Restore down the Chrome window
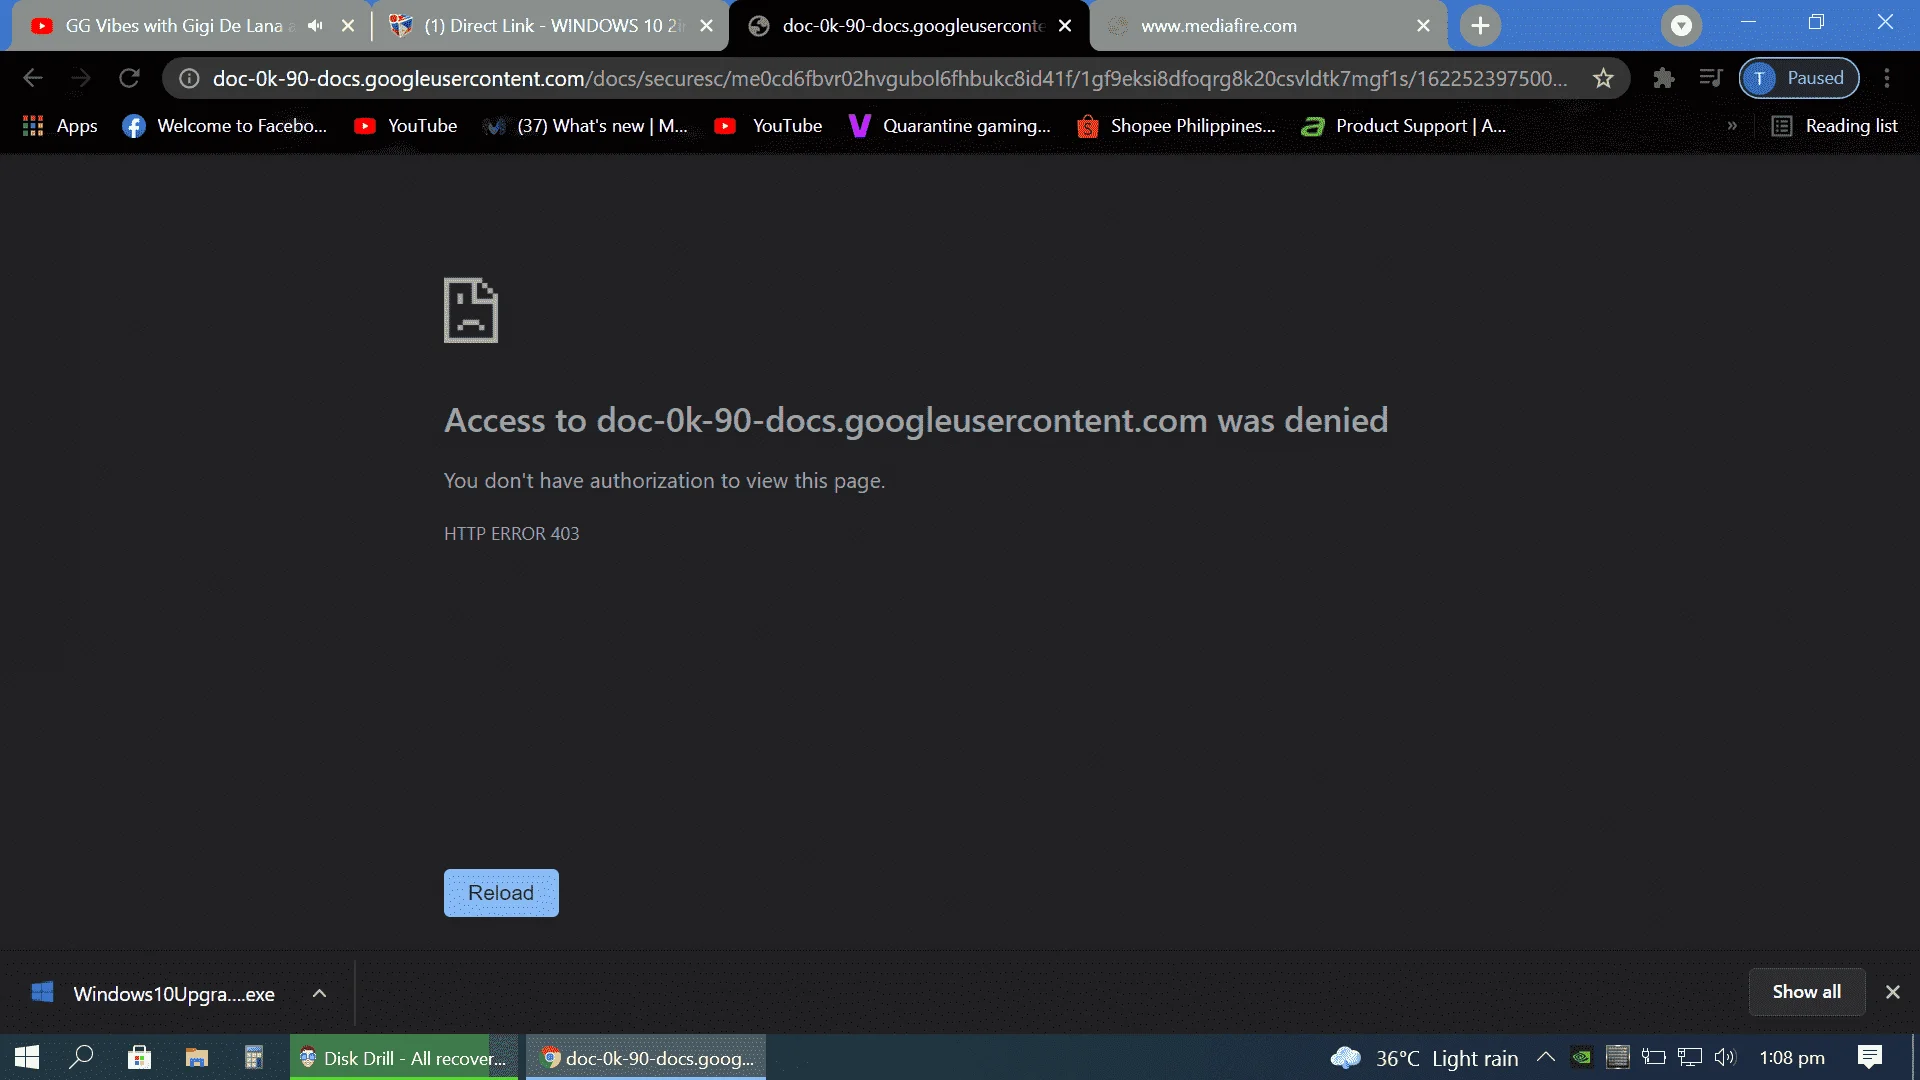 click(1817, 22)
